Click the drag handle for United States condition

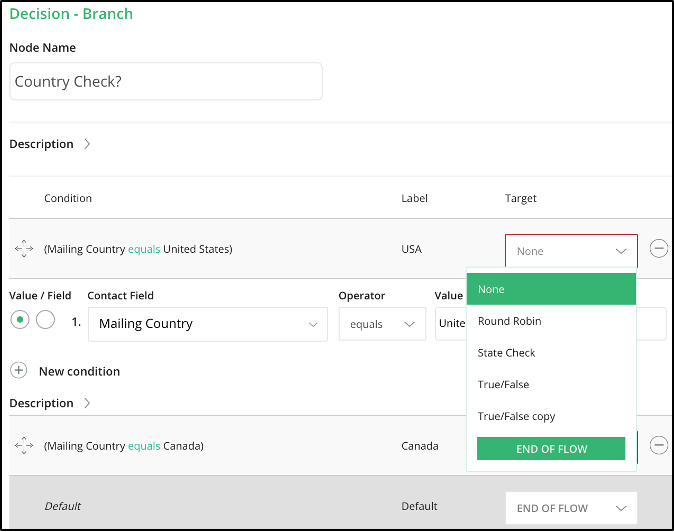pyautogui.click(x=24, y=248)
